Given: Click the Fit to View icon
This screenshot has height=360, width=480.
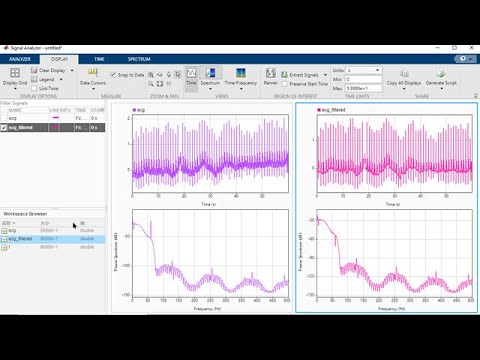Looking at the screenshot, I should click(160, 84).
